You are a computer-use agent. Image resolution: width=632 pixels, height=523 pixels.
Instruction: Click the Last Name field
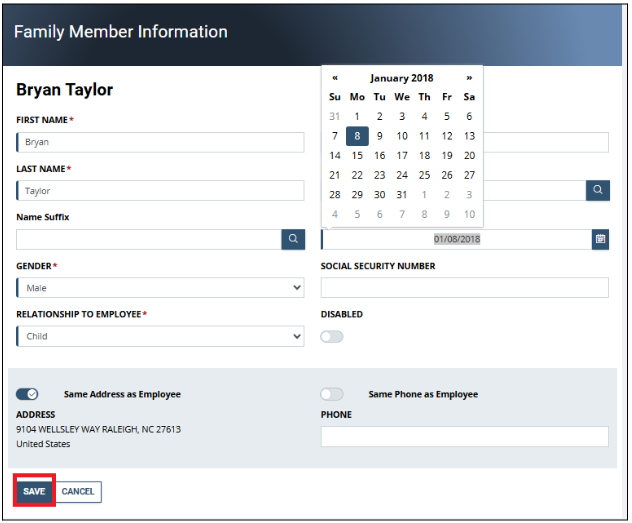tap(160, 191)
